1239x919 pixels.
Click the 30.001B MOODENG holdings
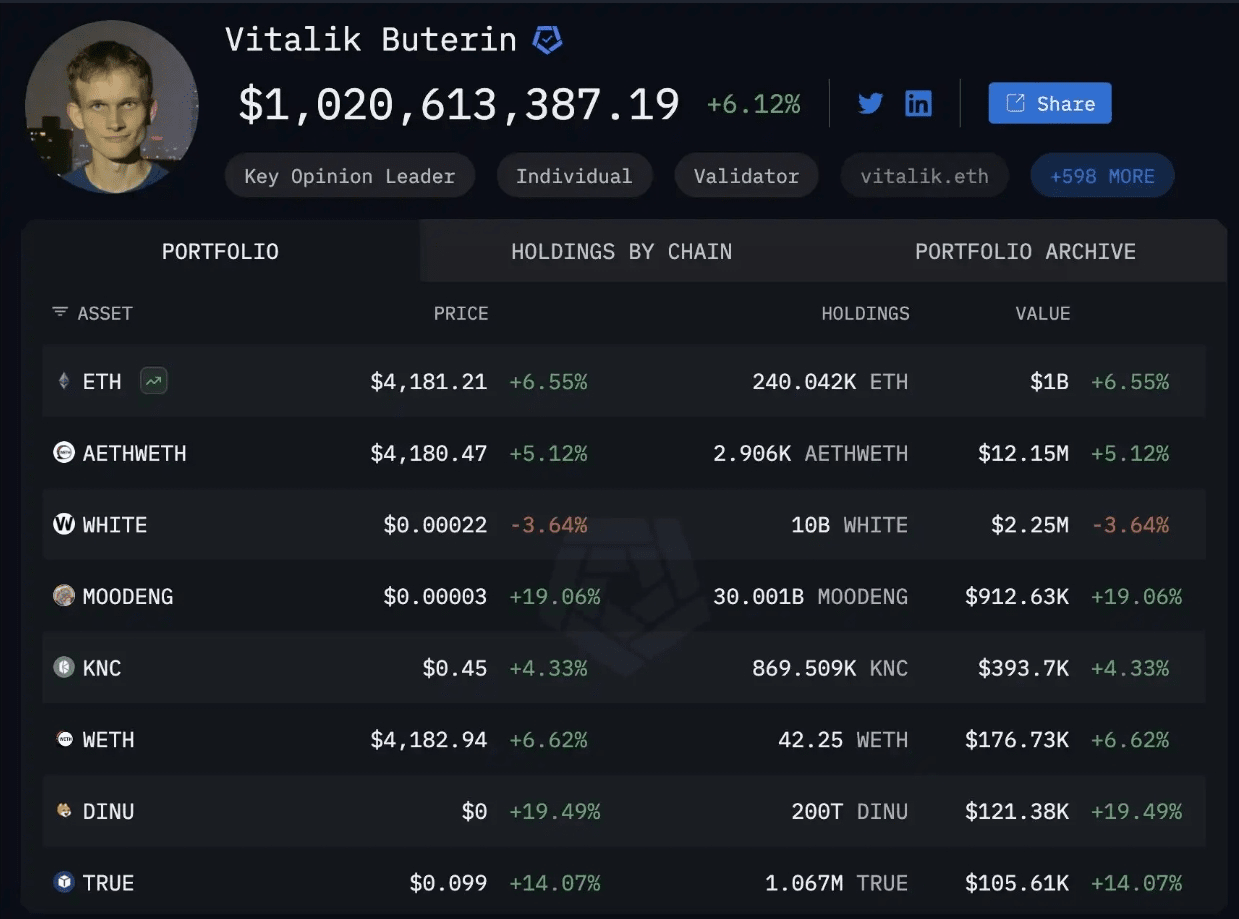(811, 596)
